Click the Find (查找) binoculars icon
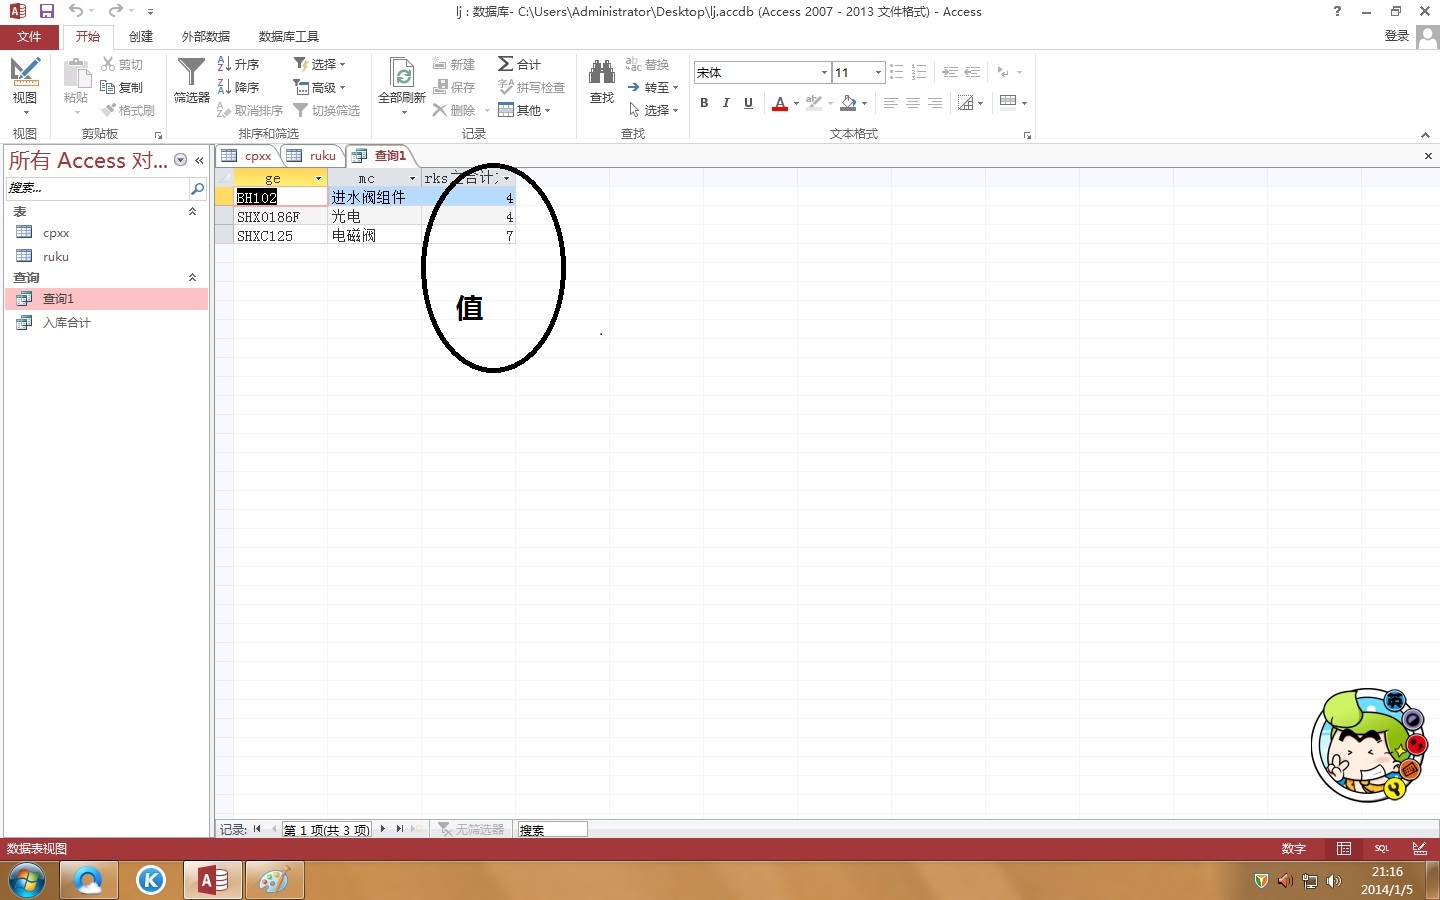Image resolution: width=1440 pixels, height=900 pixels. point(601,74)
